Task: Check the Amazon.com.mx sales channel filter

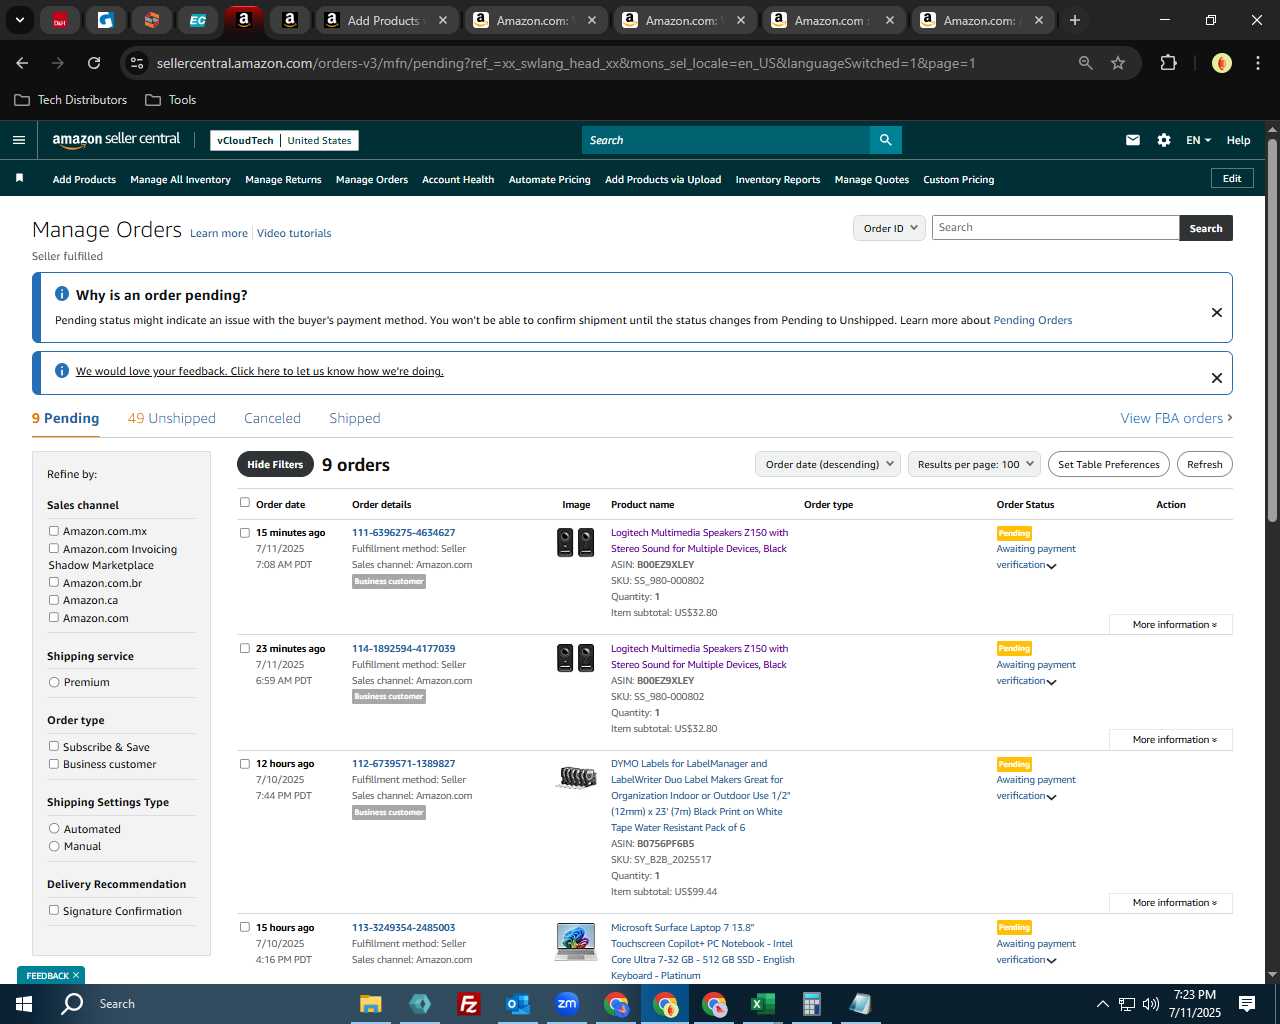Action: 54,531
